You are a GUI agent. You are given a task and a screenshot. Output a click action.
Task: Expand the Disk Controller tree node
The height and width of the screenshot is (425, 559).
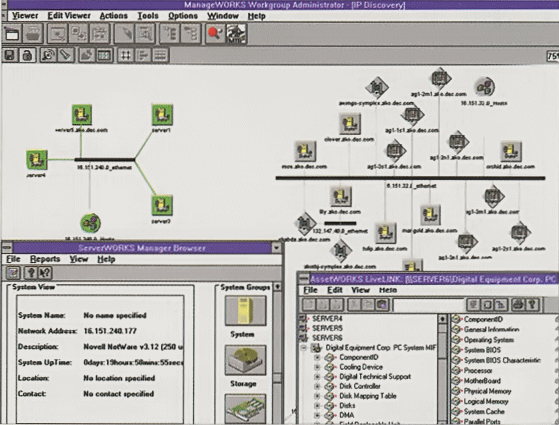[317, 386]
